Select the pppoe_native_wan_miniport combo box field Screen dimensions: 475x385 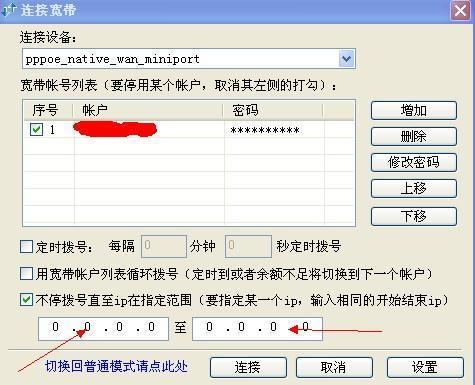189,59
